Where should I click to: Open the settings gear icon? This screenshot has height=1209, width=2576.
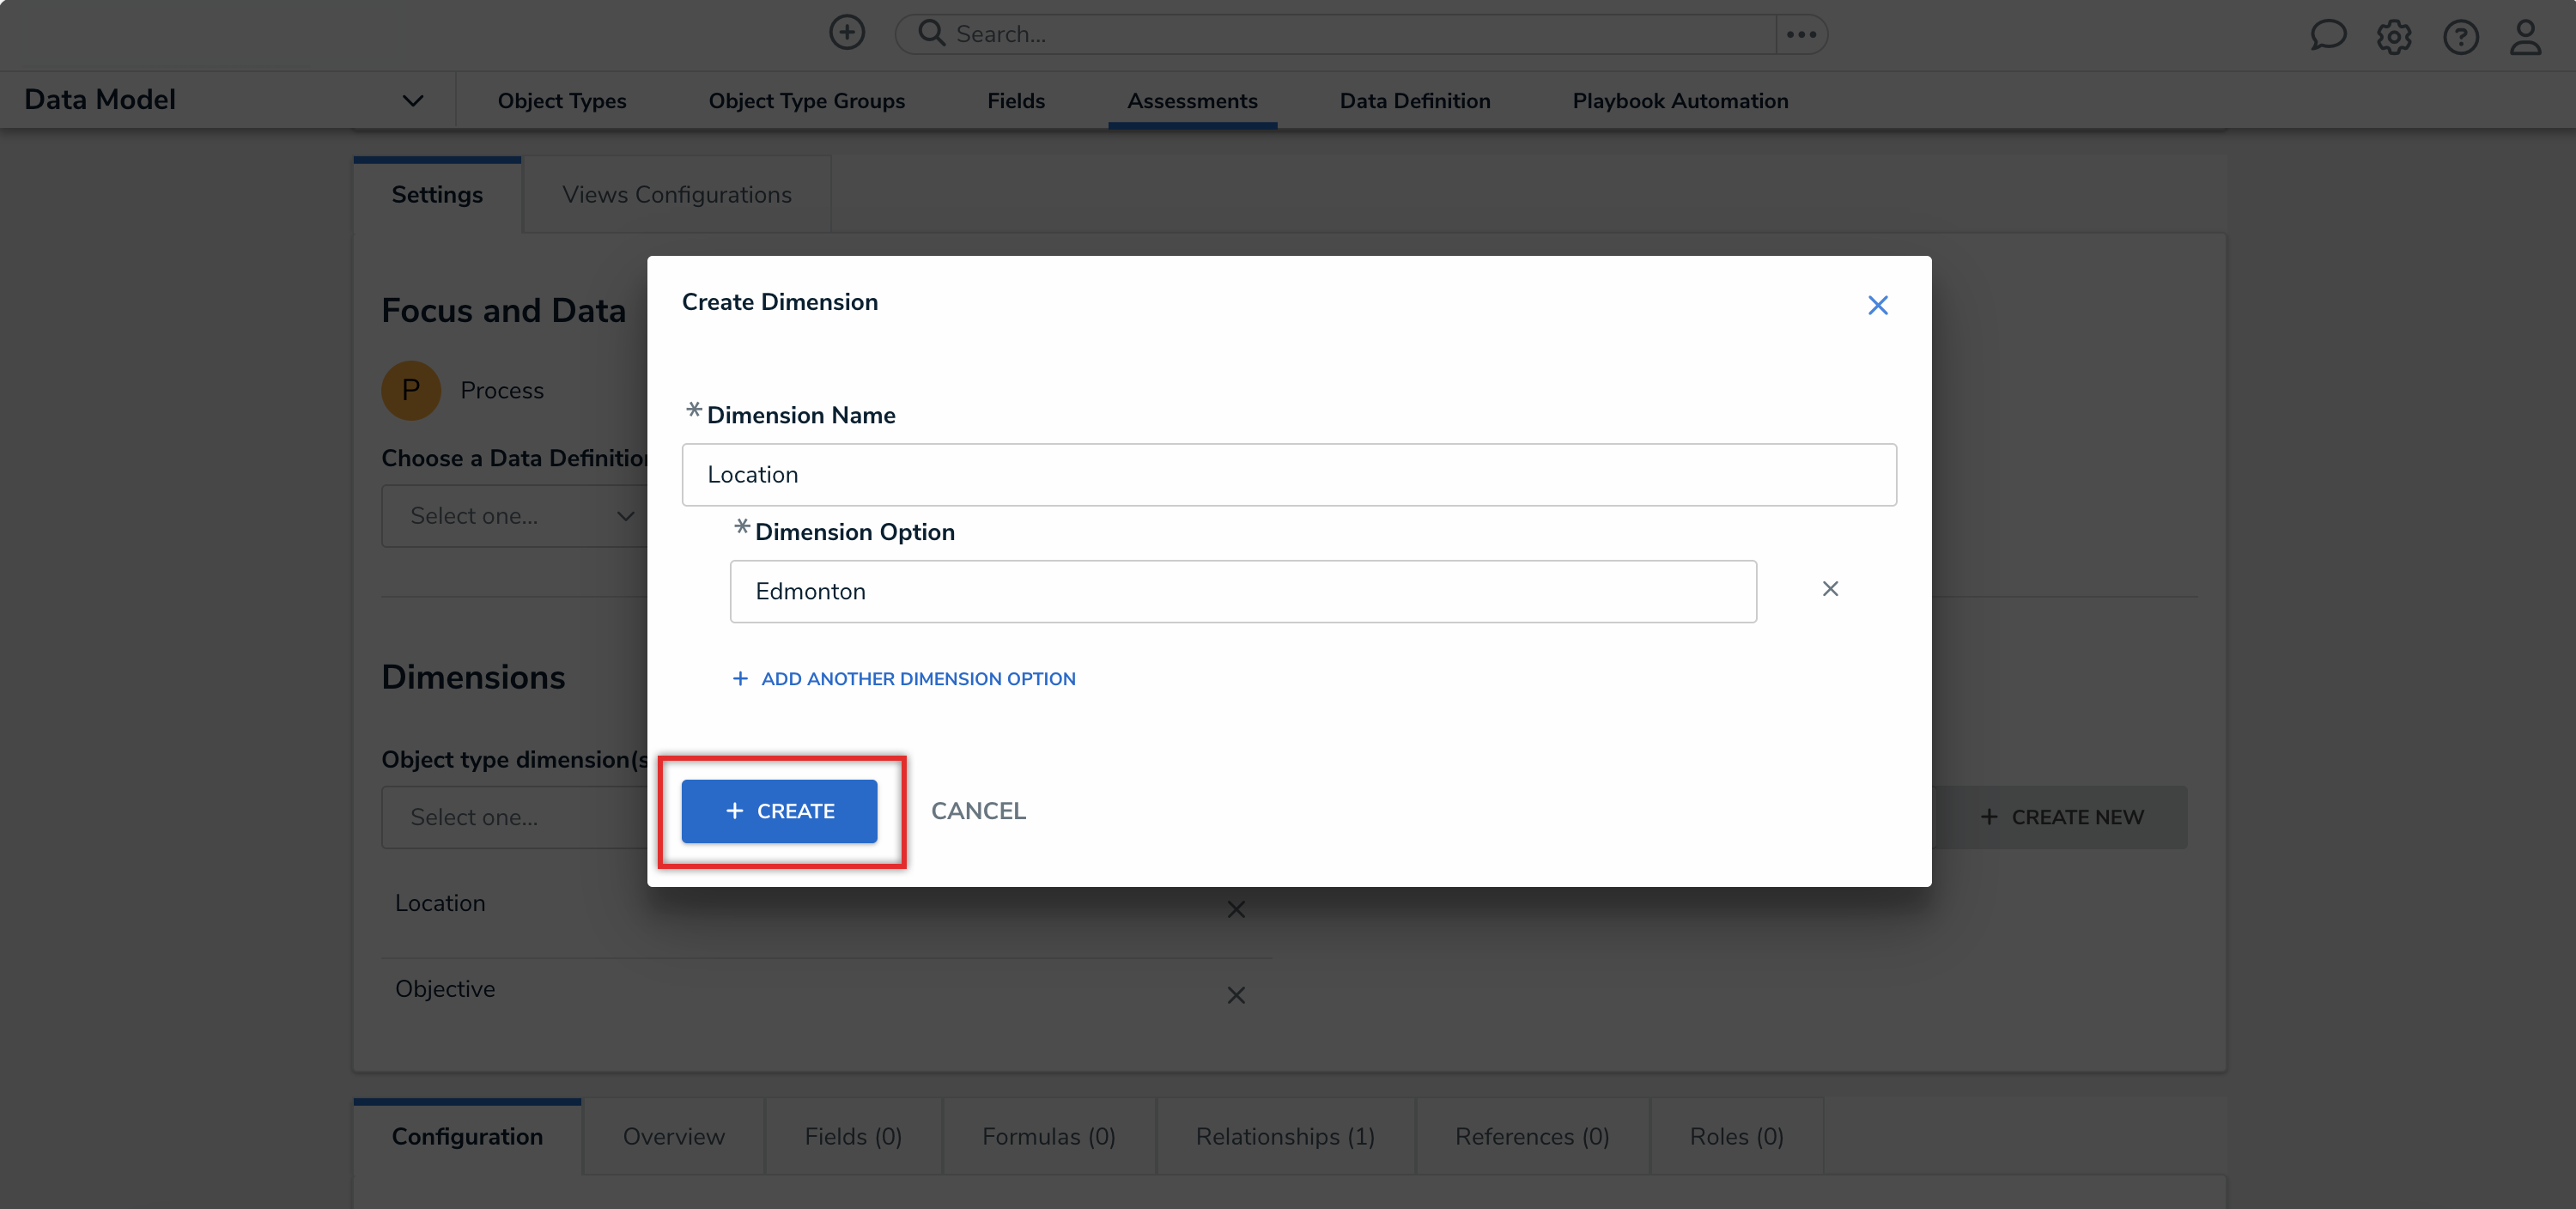[x=2393, y=37]
